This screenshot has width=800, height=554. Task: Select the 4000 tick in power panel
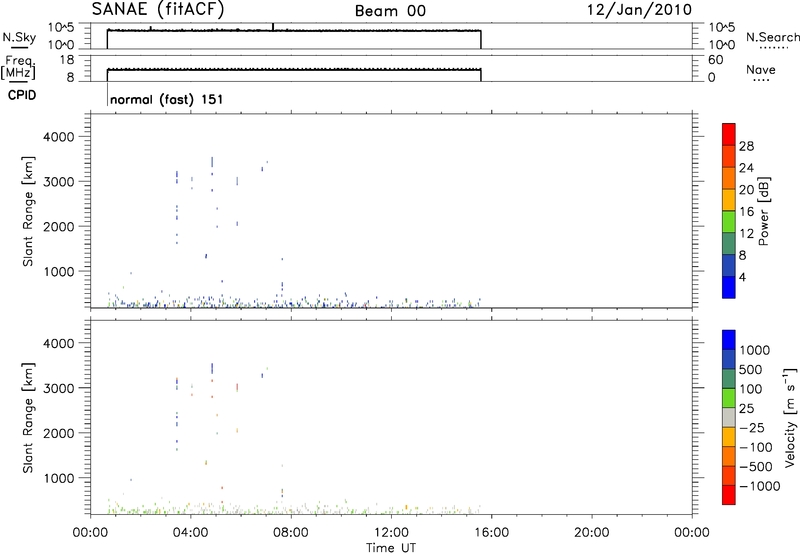coord(58,137)
